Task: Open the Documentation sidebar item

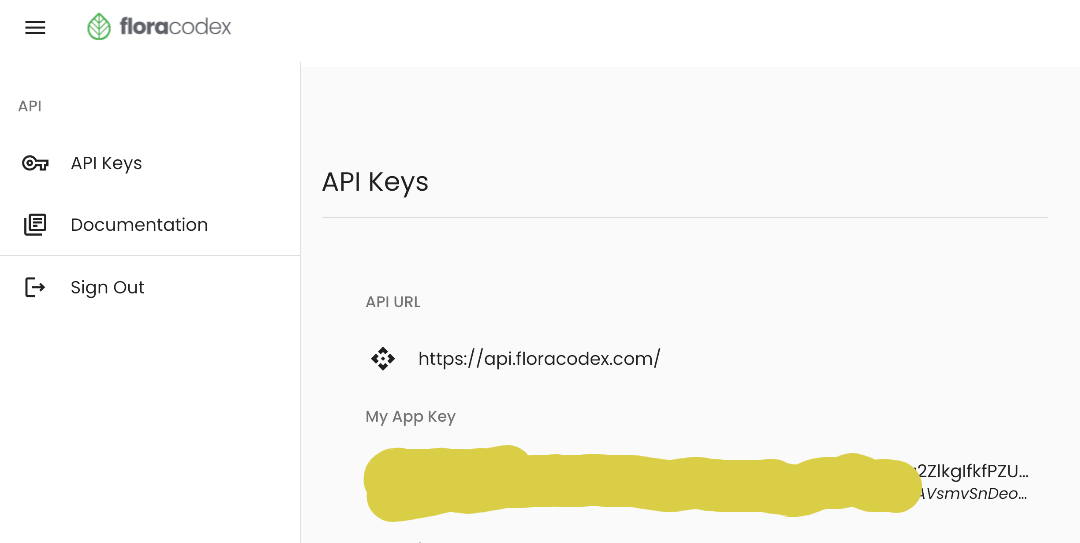Action: (139, 225)
